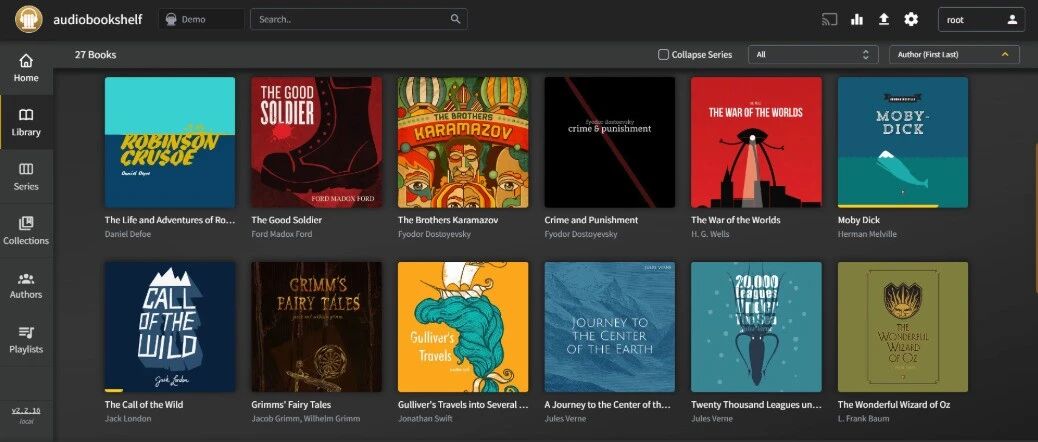
Task: Open Gulliver's Travels cover
Action: pyautogui.click(x=463, y=327)
